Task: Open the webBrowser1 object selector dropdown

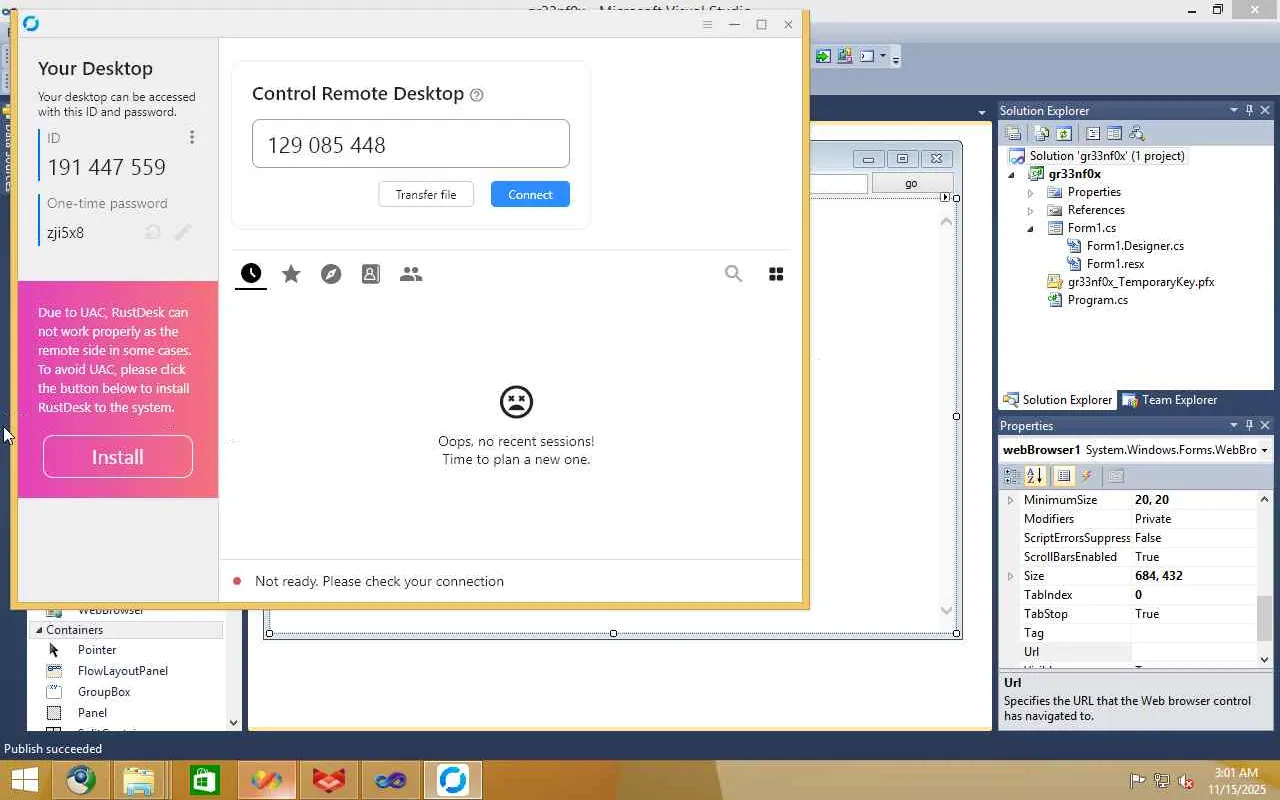Action: pos(1264,450)
